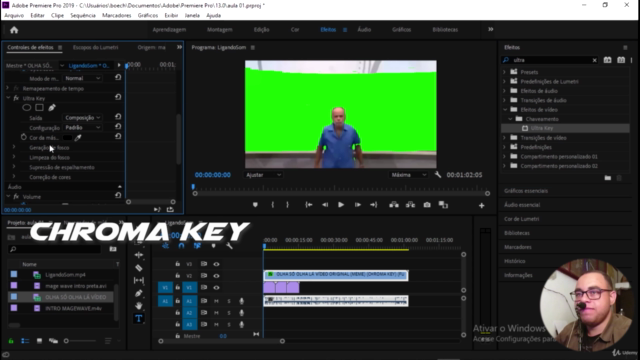Toggle A1 source patching

165,301
